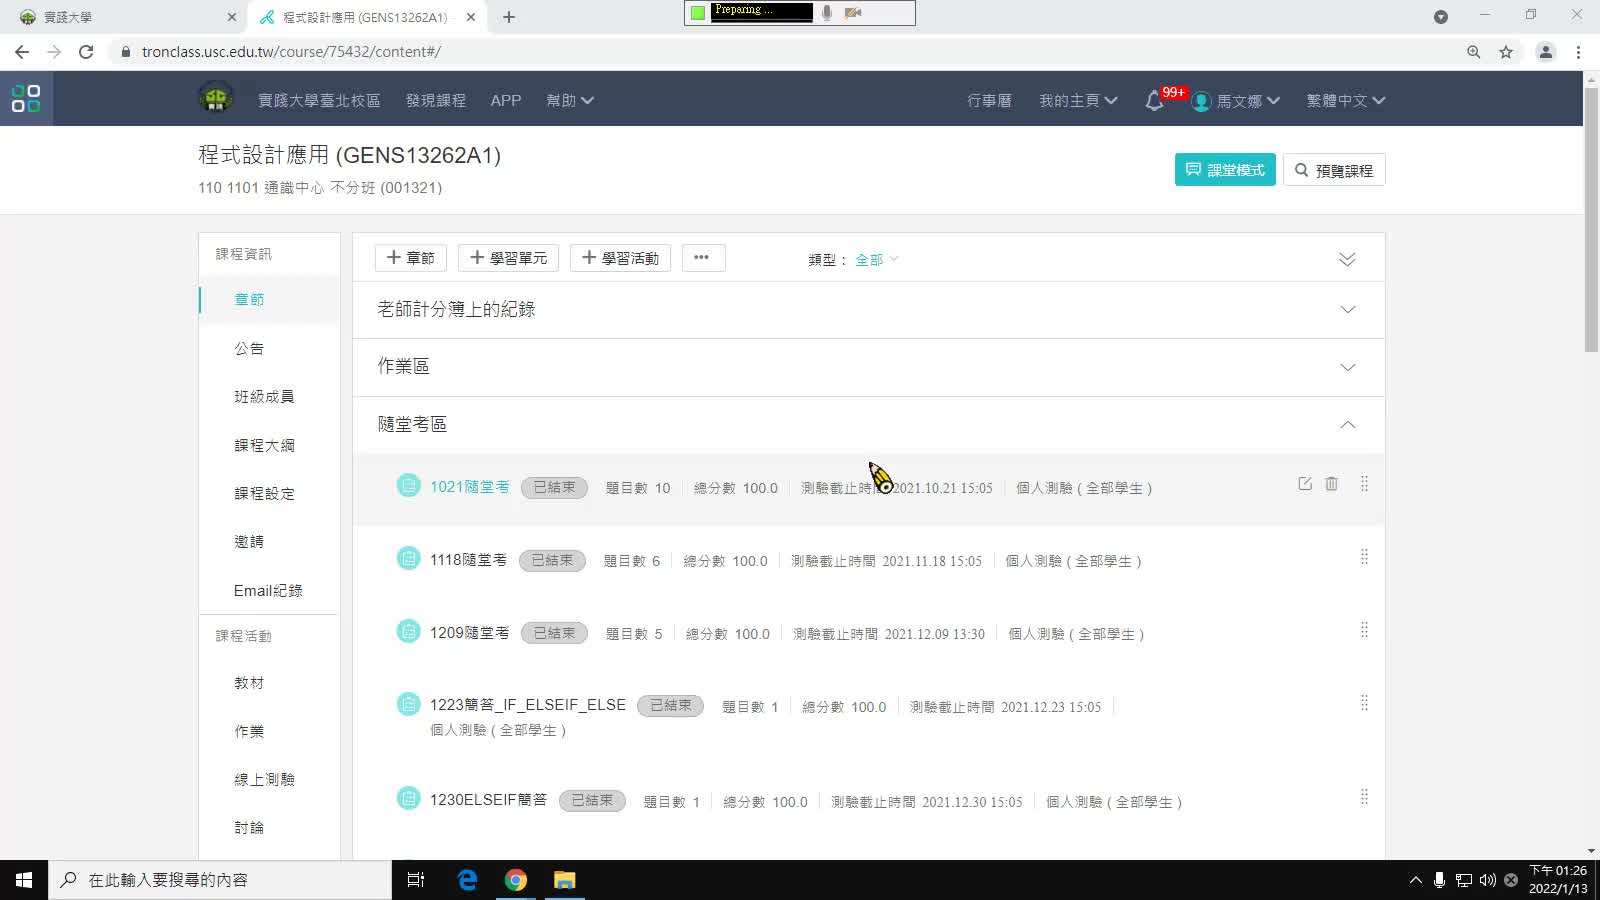Click the drag handle on the 1223簡答 row
Viewport: 1600px width, 900px height.
[1364, 703]
